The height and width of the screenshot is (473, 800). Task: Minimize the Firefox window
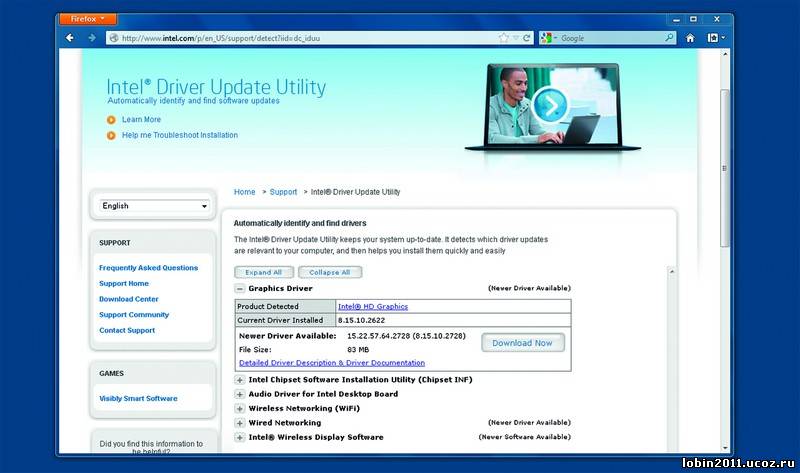(676, 19)
